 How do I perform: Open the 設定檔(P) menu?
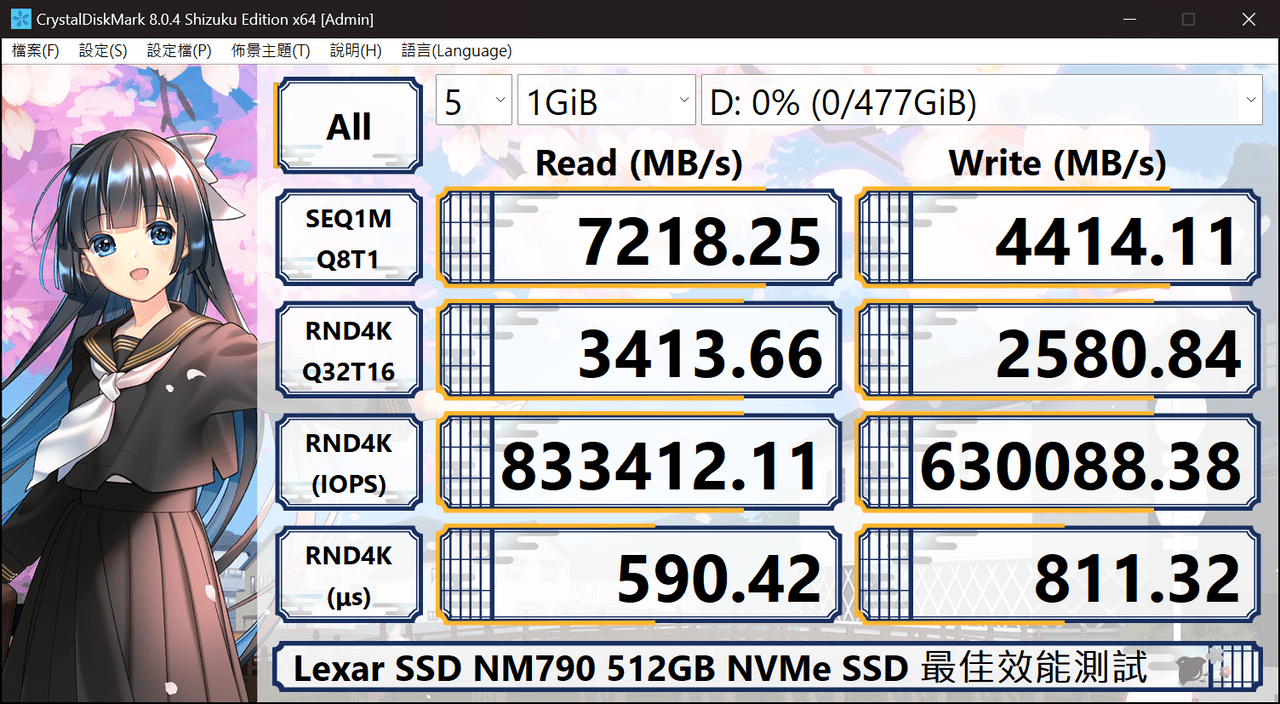pyautogui.click(x=179, y=51)
